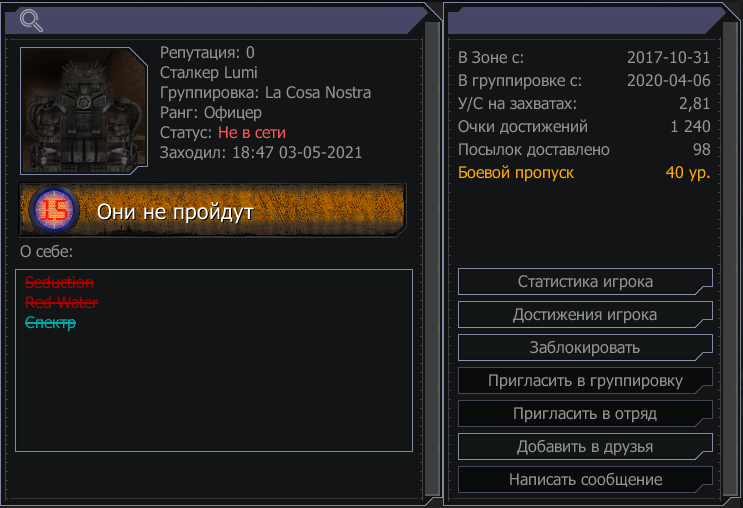Click the Очки достижений stat row
Screen dimensions: 743x508
point(584,127)
